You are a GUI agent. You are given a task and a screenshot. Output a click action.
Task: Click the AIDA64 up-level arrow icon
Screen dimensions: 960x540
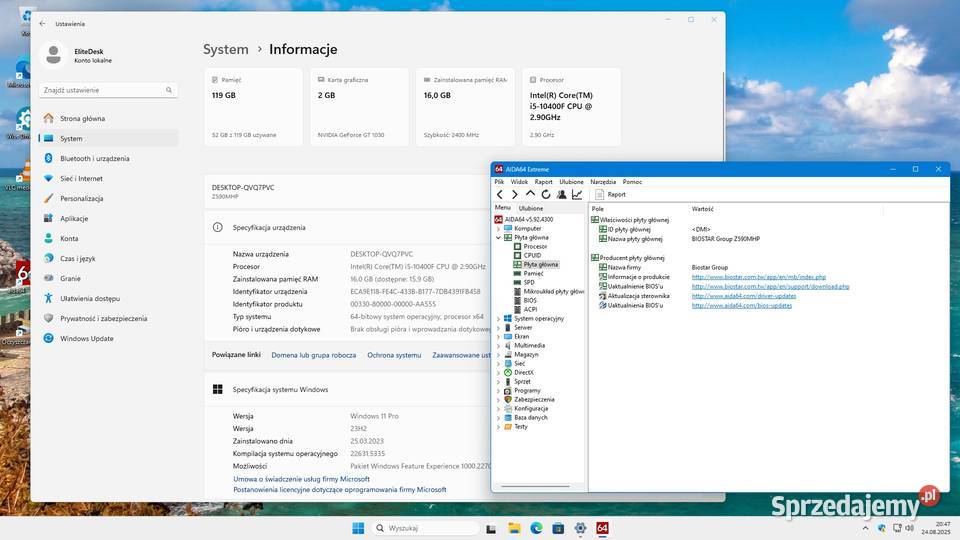(x=530, y=194)
